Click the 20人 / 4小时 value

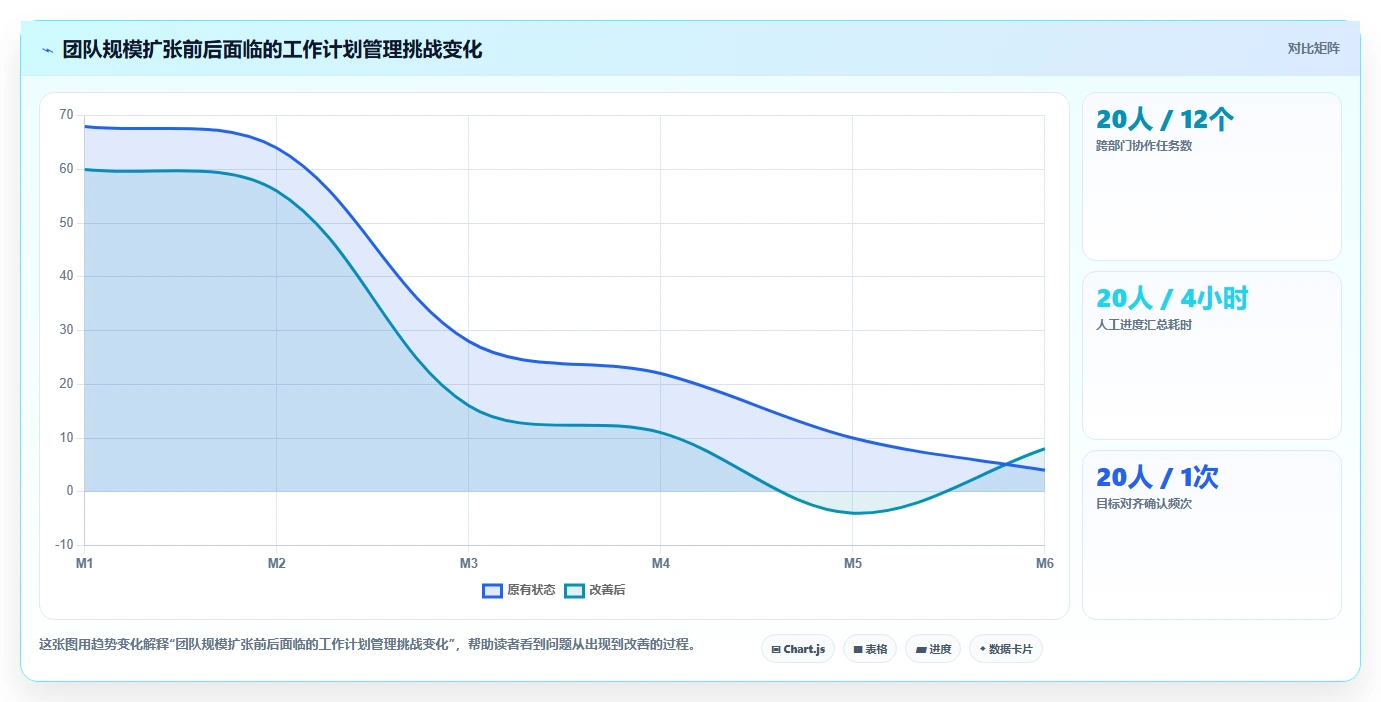[1172, 299]
